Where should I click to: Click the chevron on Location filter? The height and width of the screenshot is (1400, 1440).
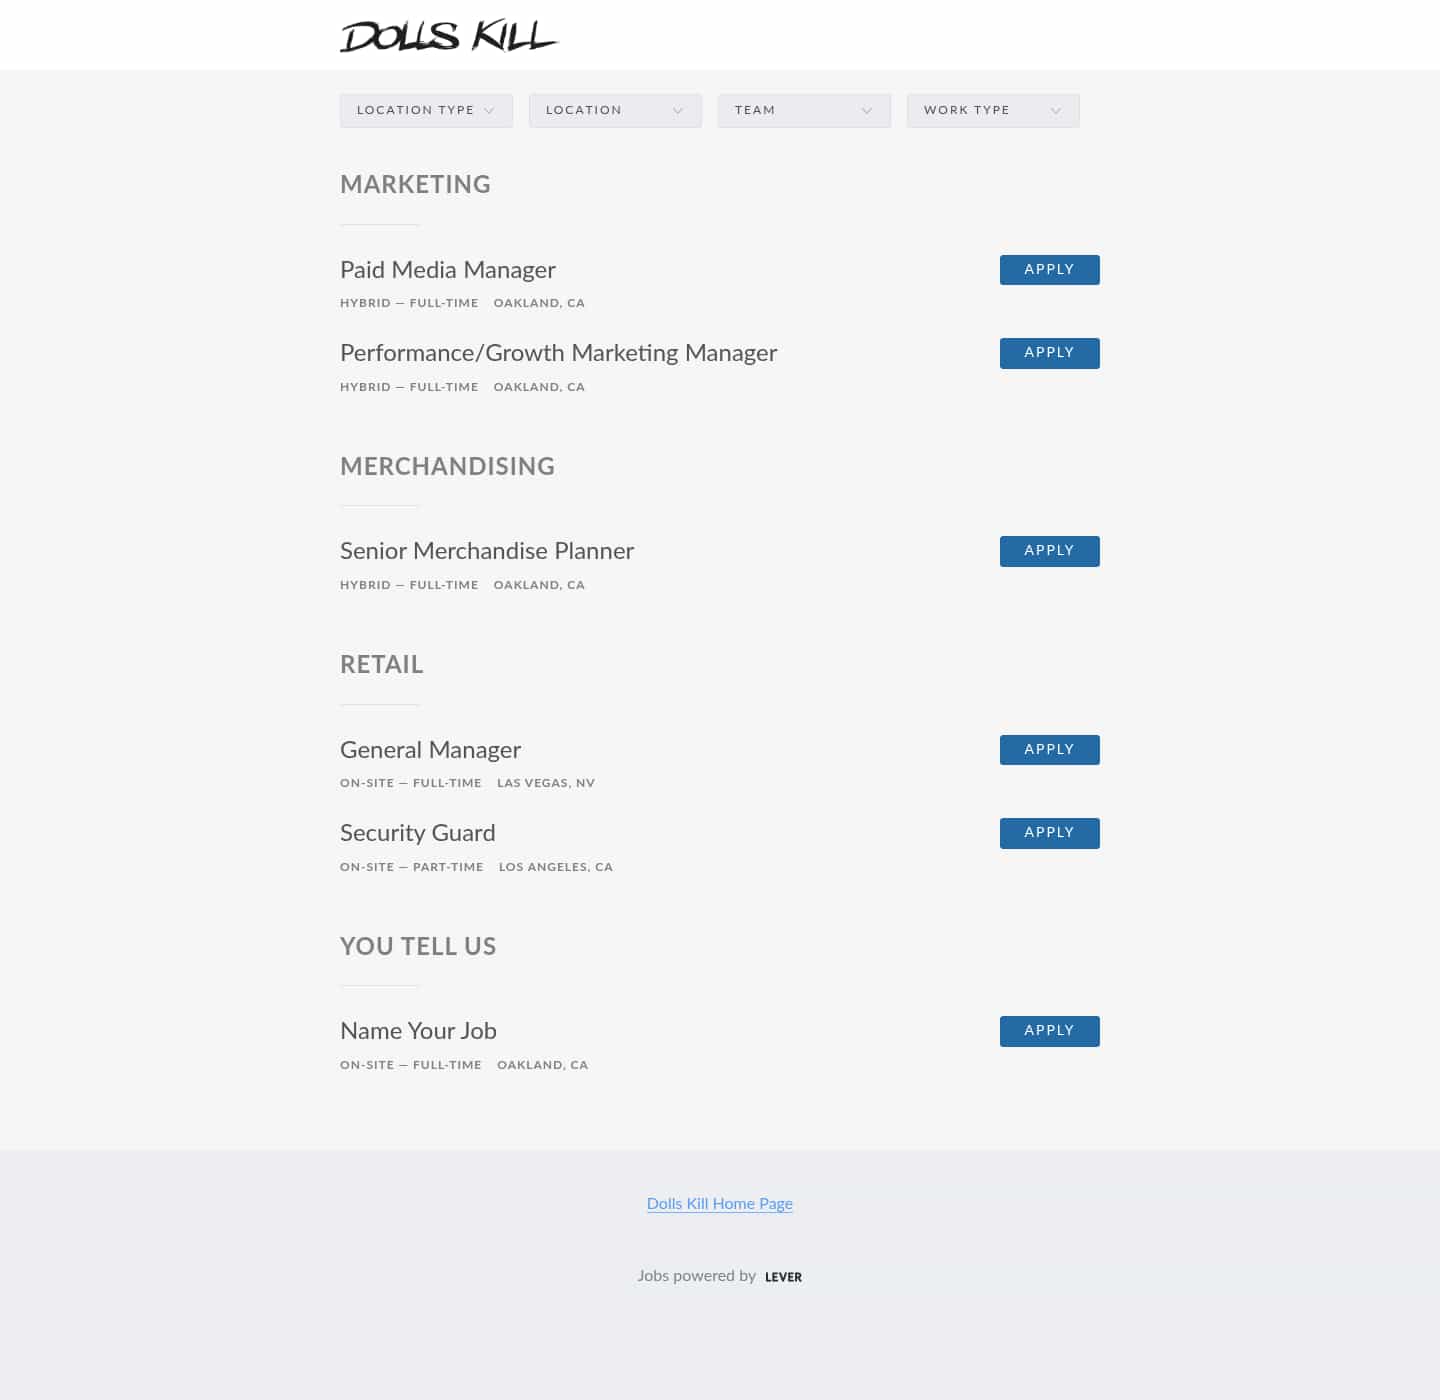point(679,110)
